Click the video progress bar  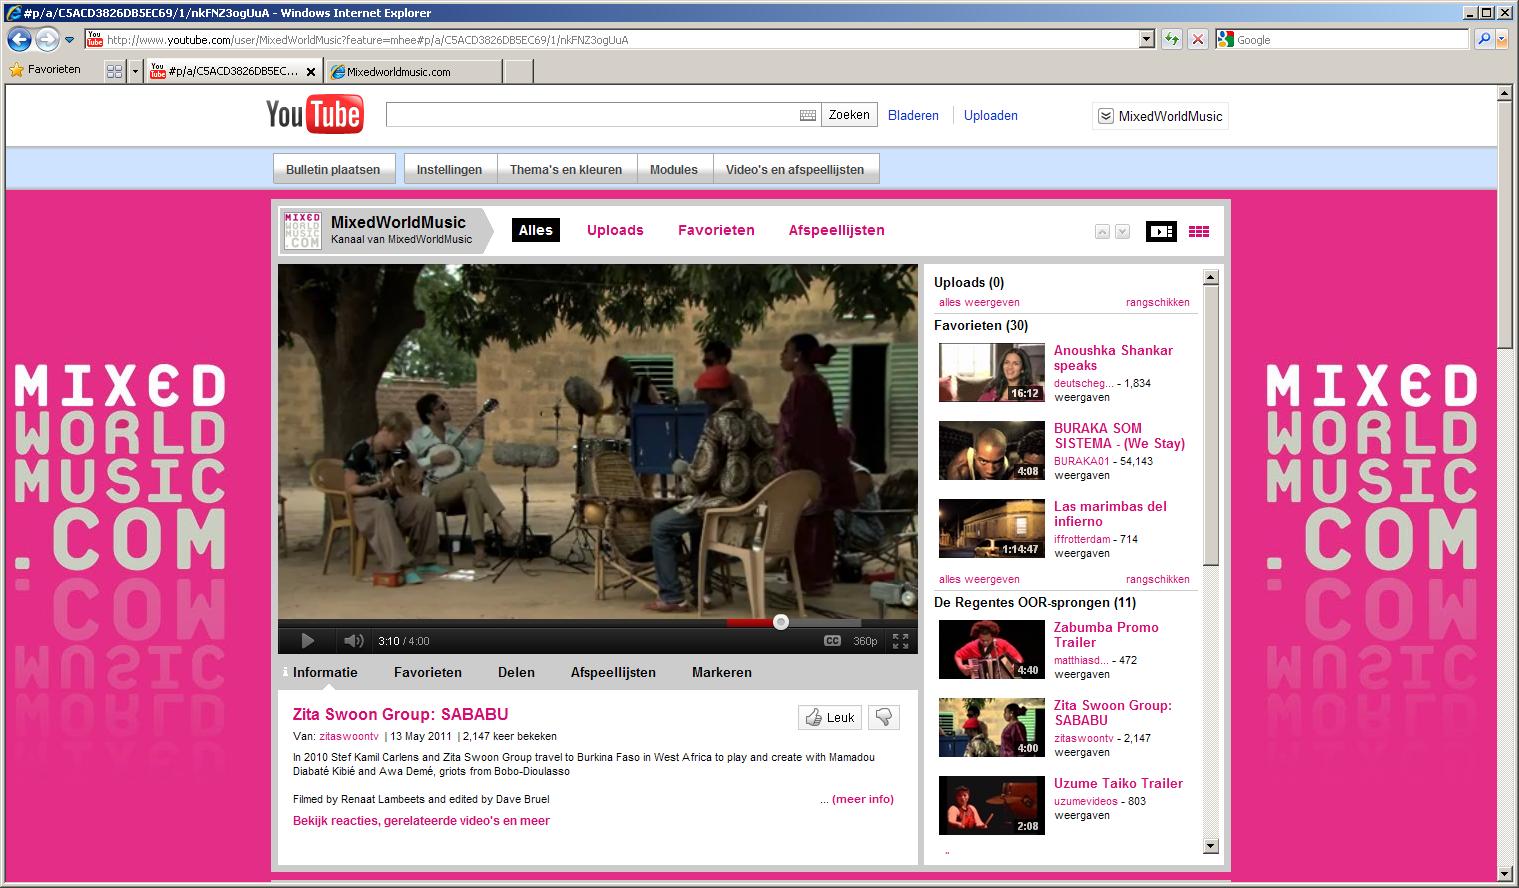click(597, 622)
